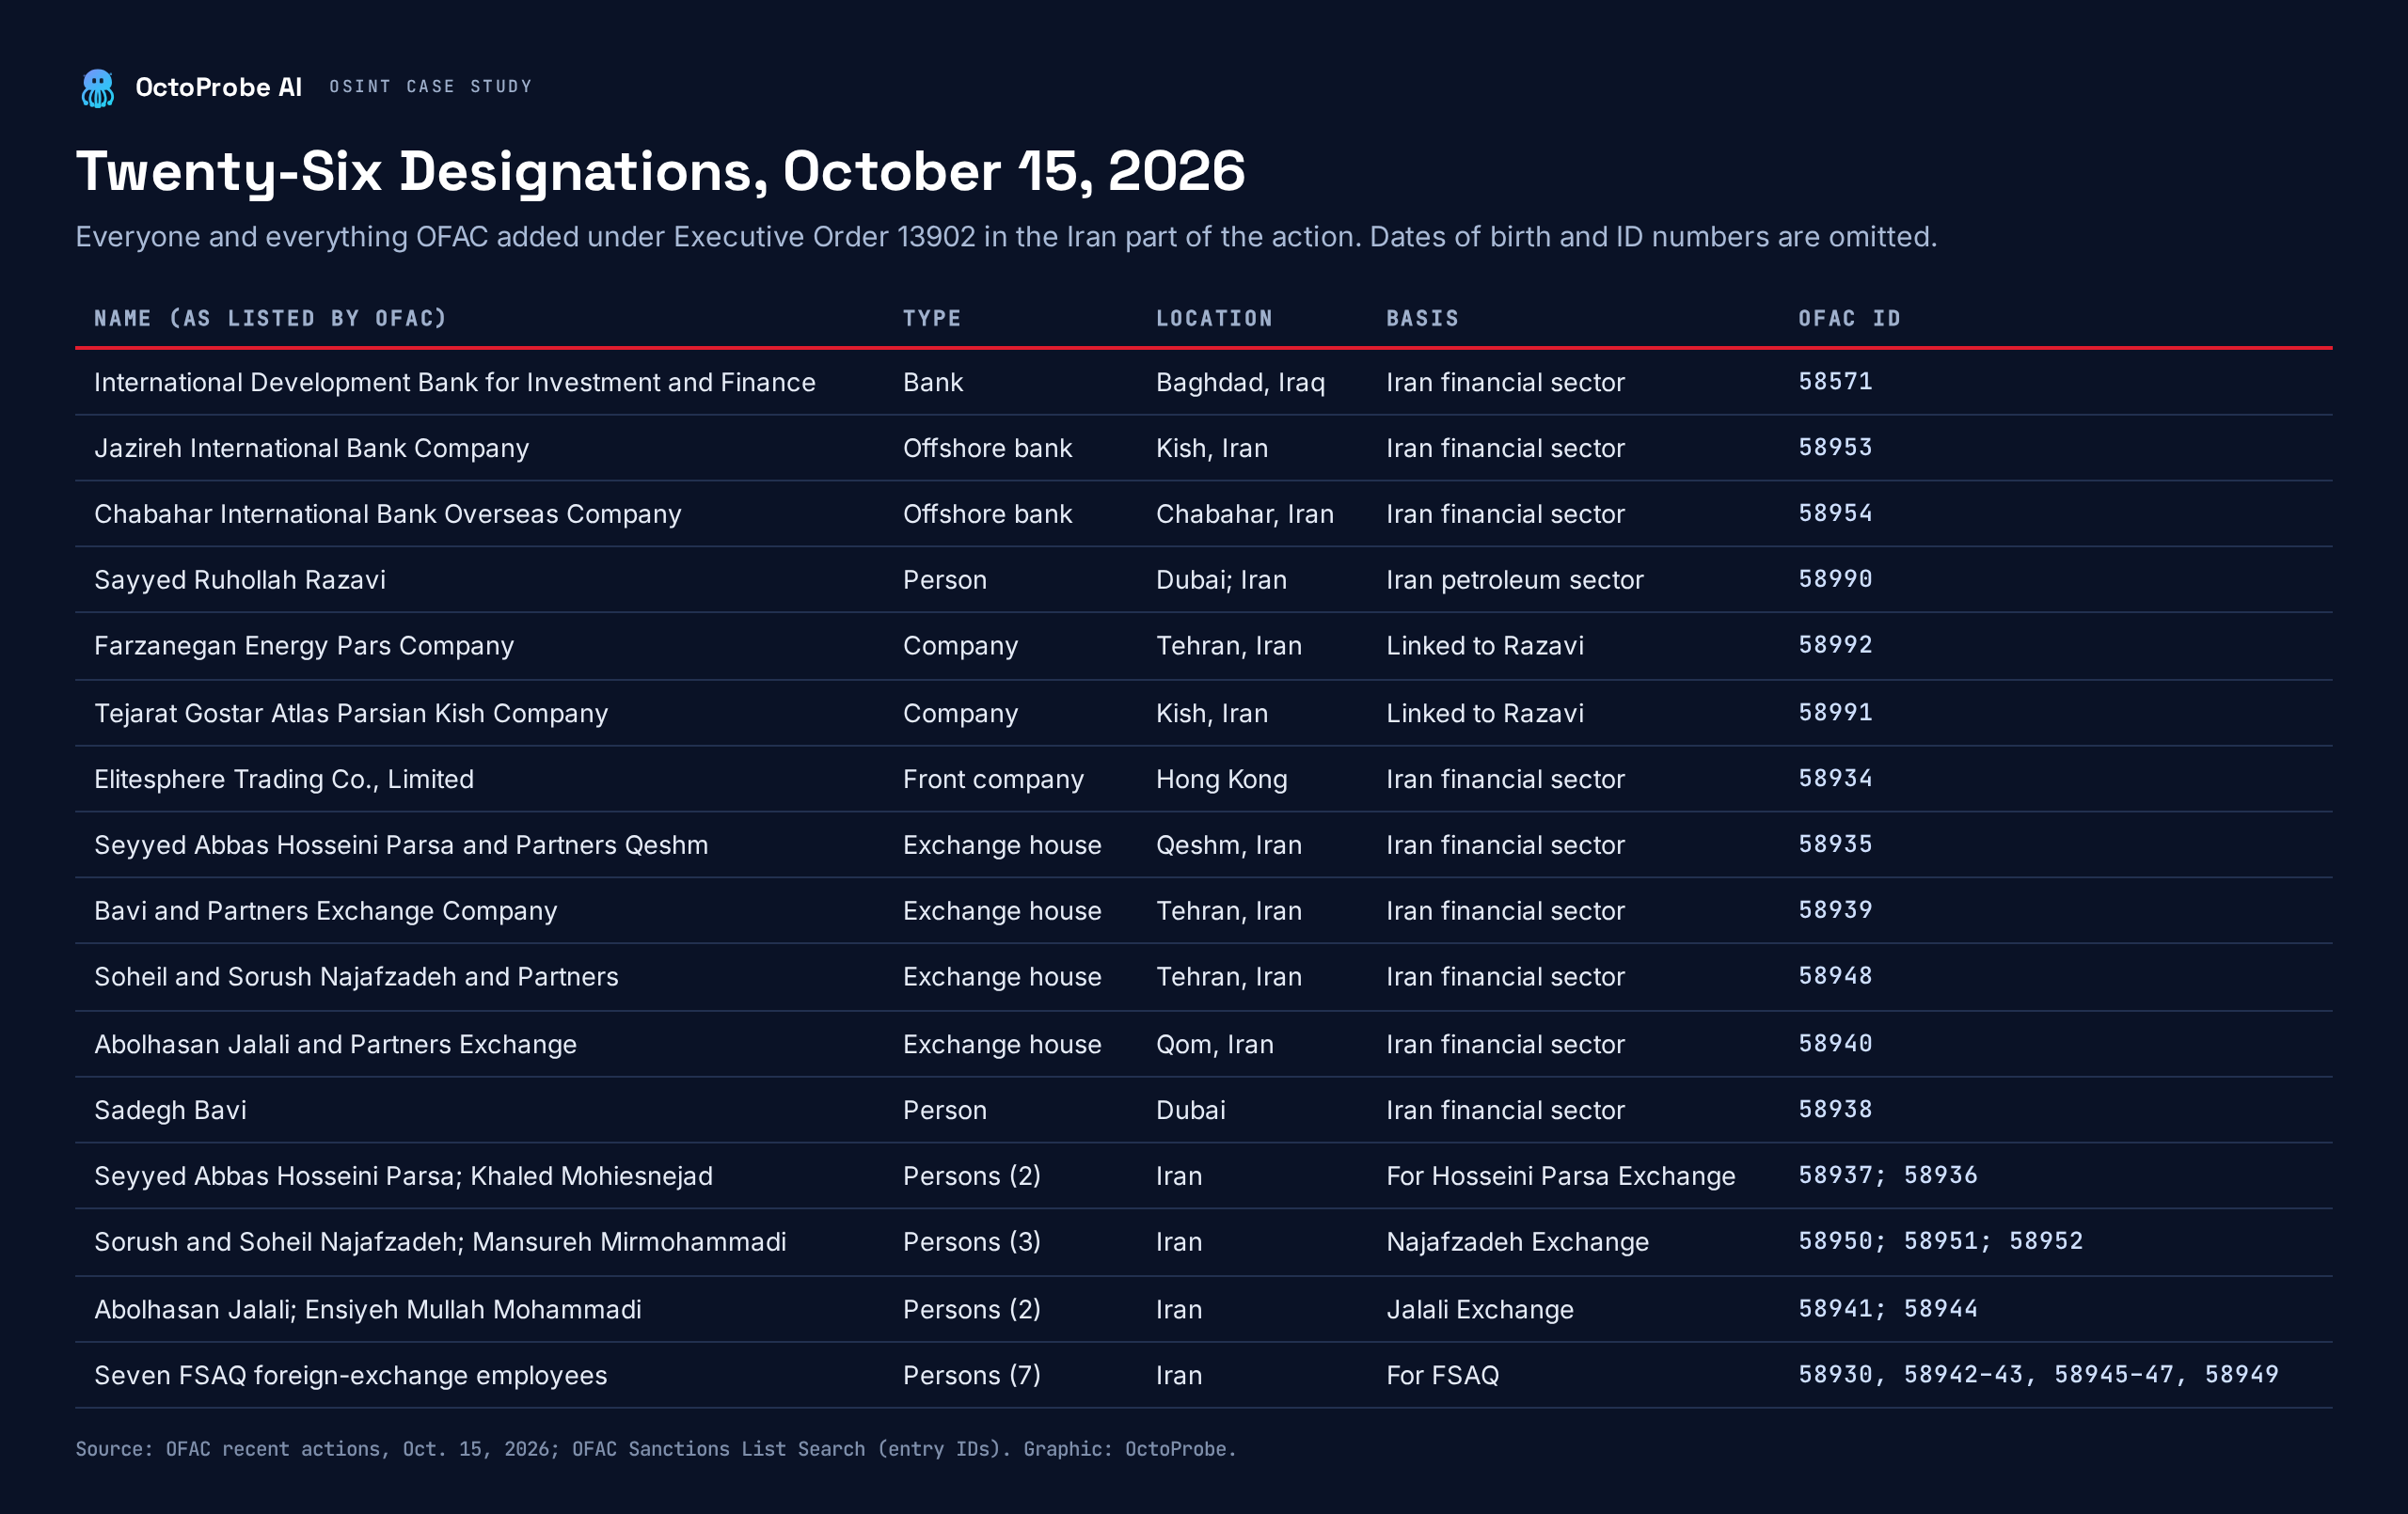Screen dimensions: 2408x1514
Task: Click Seven FSAQ foreign-exchange employees
Action: point(350,1375)
